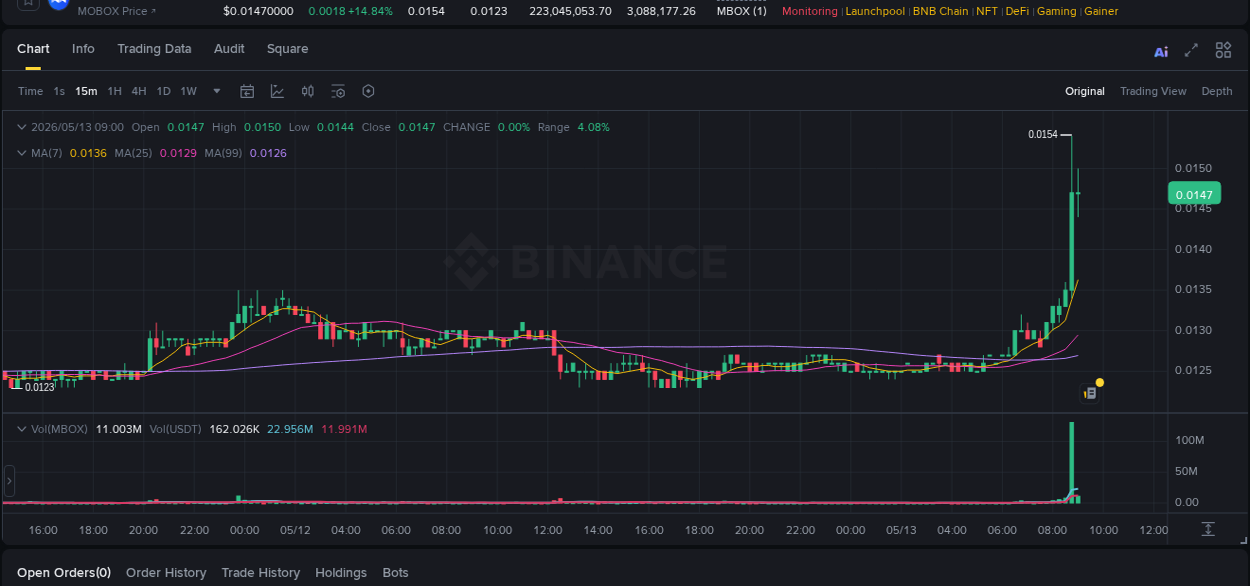
Task: Click the fit-to-view icon beside time axis
Action: click(x=1208, y=529)
